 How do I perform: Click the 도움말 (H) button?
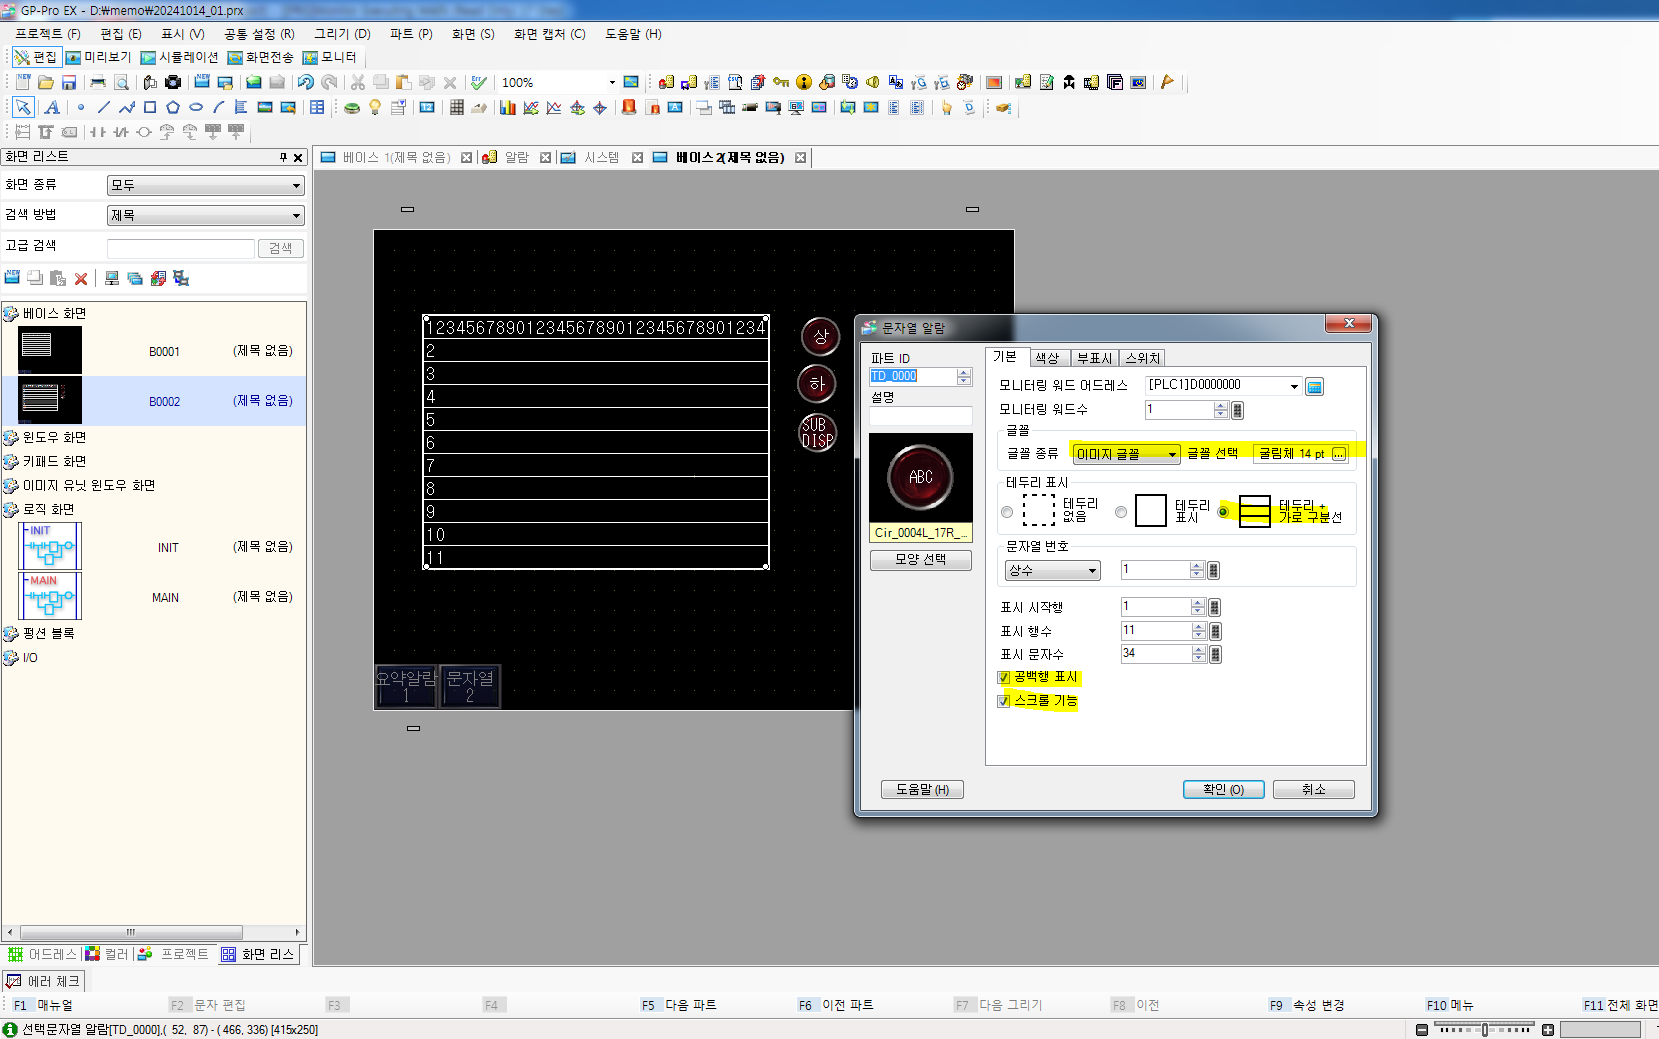coord(922,790)
